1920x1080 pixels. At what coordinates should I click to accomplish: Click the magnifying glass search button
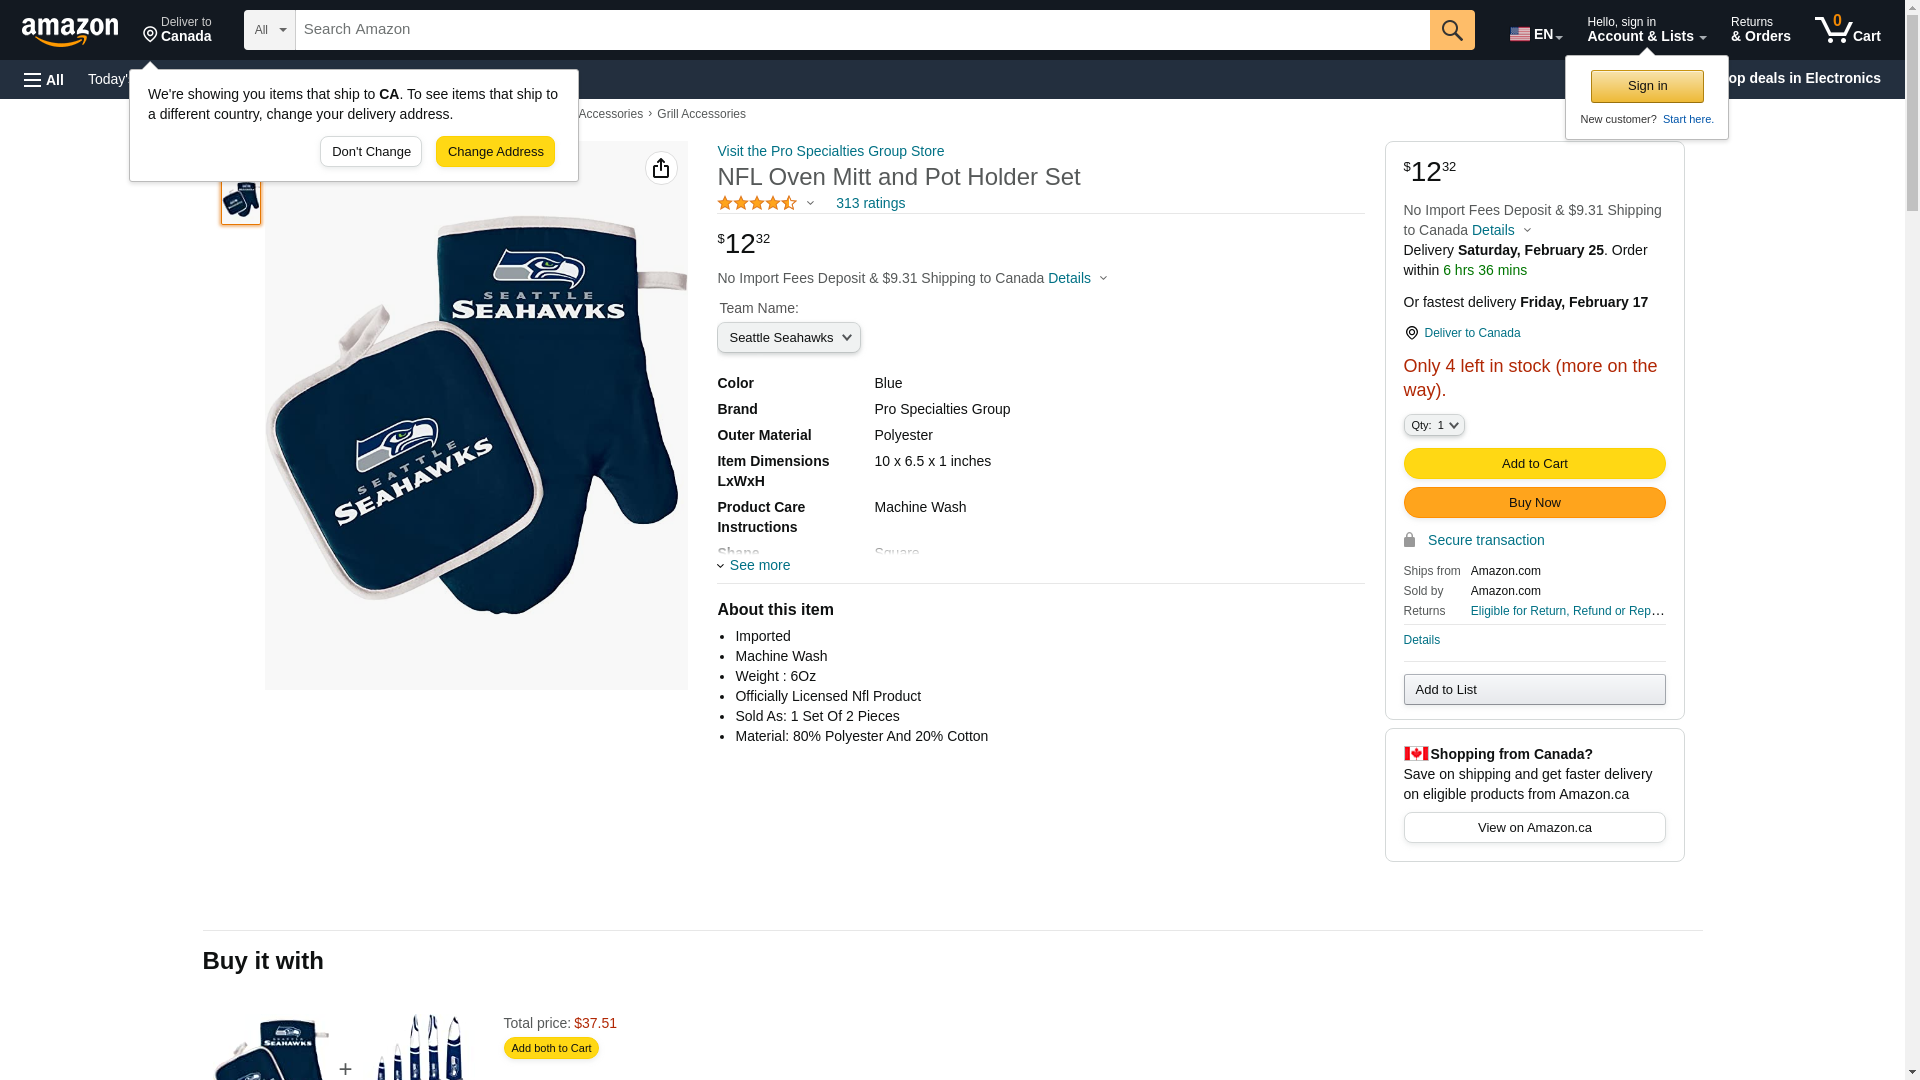pos(1452,30)
